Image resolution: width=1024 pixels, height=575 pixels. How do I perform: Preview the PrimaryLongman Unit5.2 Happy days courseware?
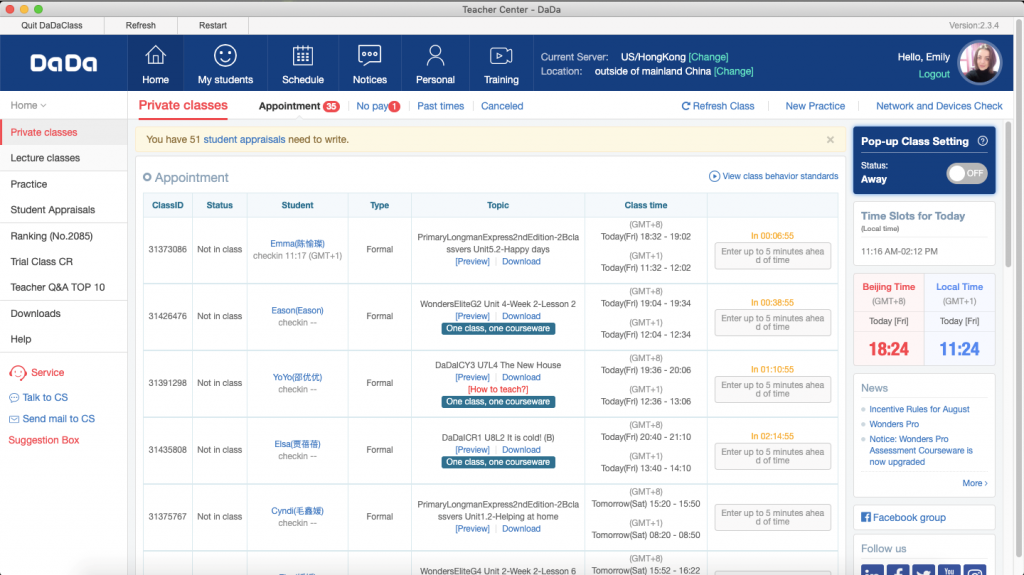coord(472,261)
